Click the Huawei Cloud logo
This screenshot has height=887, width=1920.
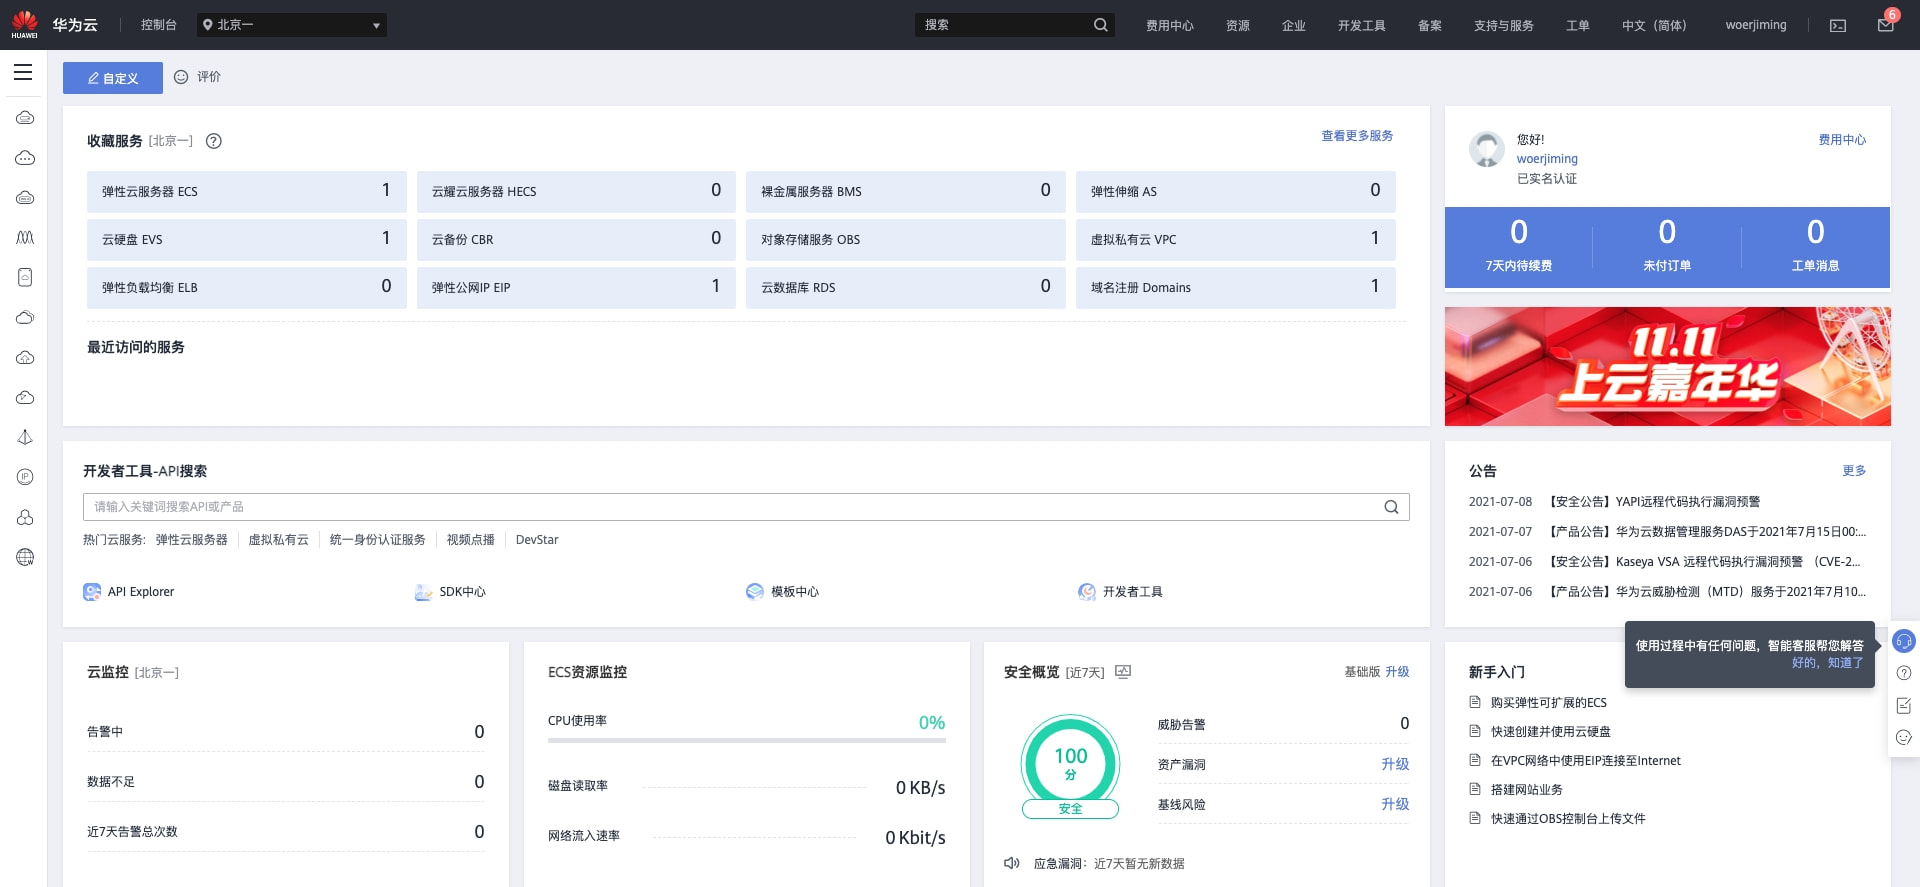click(55, 25)
